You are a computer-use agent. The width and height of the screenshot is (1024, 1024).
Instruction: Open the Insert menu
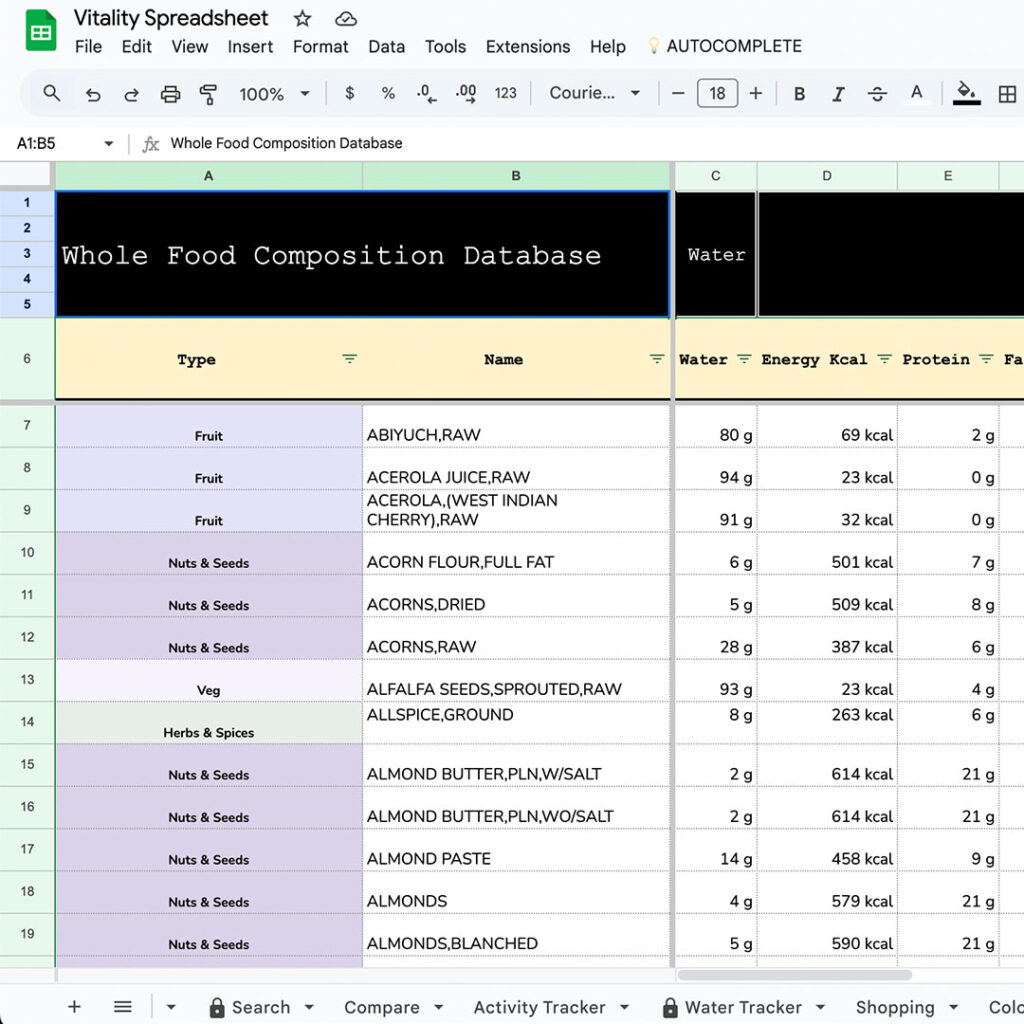pos(250,47)
